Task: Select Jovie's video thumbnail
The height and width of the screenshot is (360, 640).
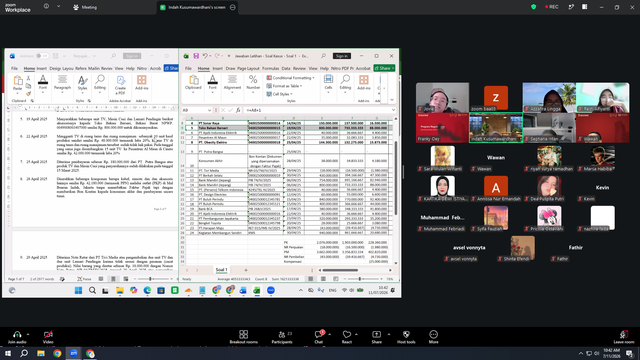Action: (x=442, y=98)
